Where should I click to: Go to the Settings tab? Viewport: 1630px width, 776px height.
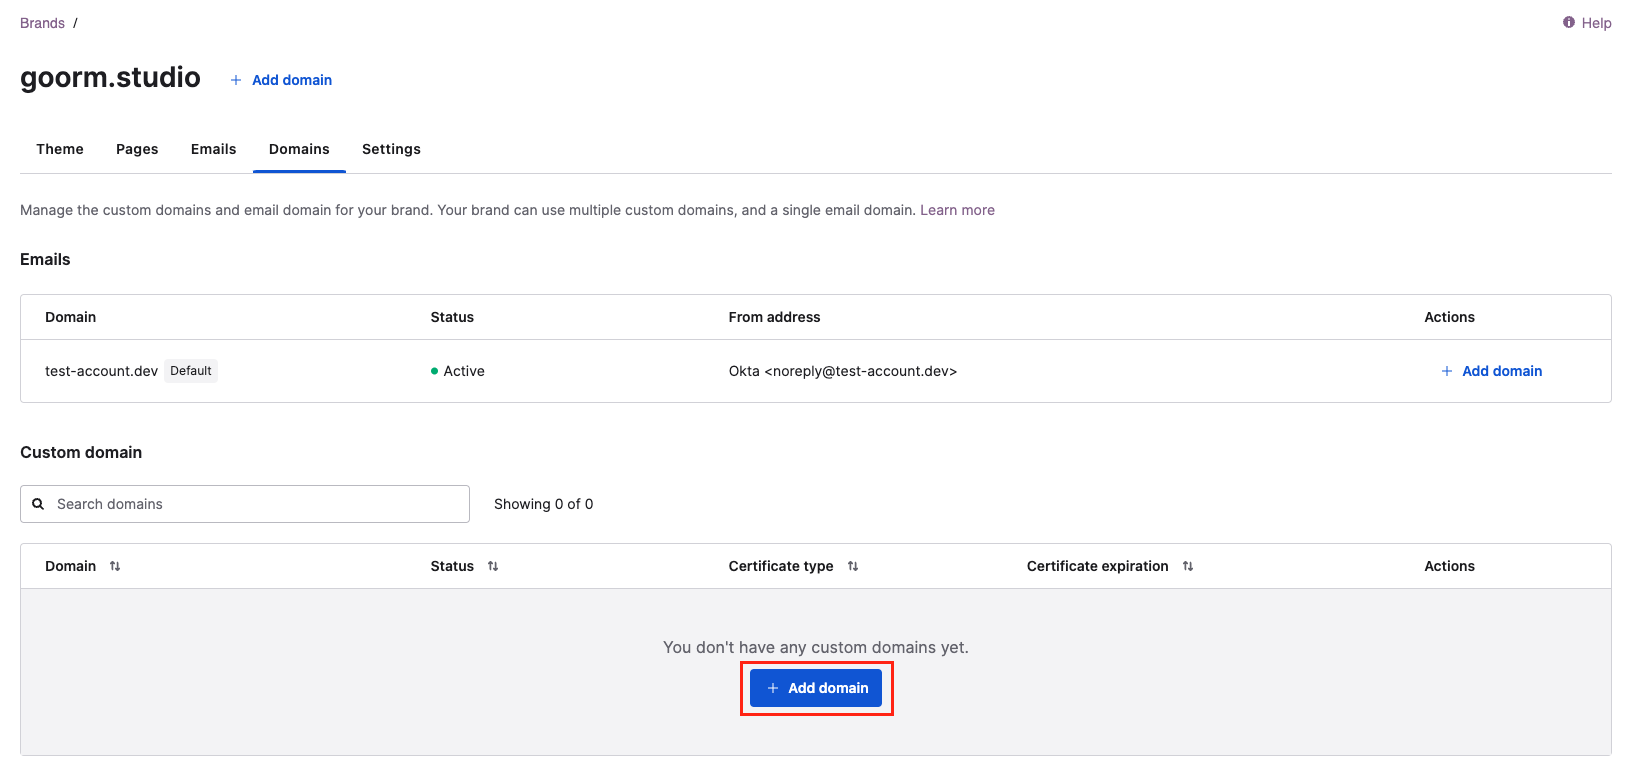tap(391, 149)
